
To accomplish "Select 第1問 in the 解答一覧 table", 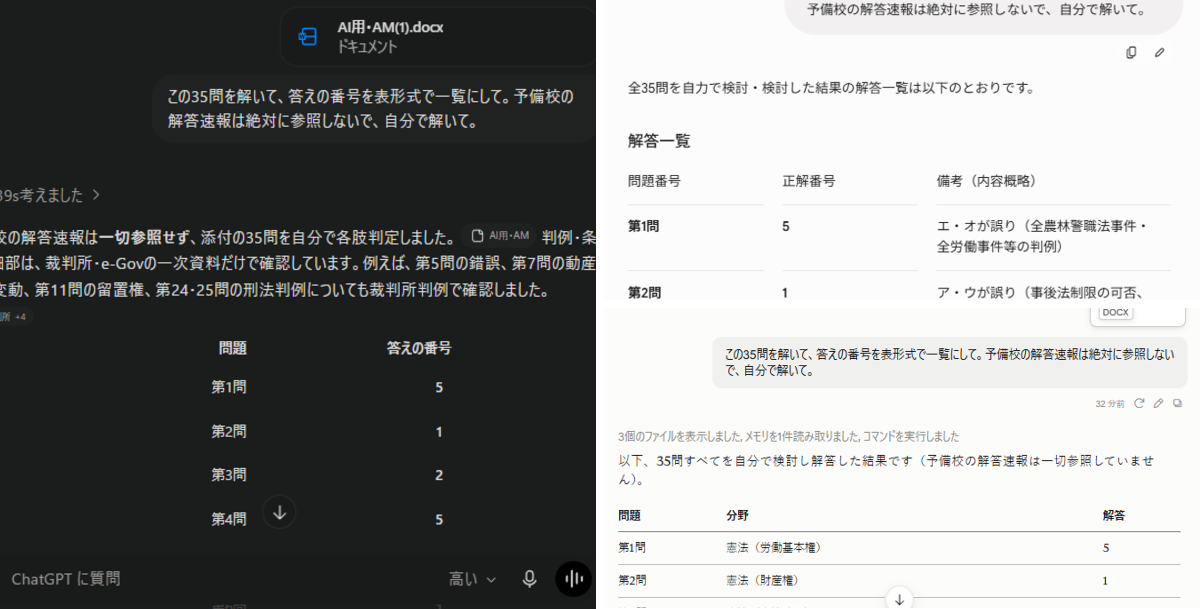I will (x=644, y=226).
